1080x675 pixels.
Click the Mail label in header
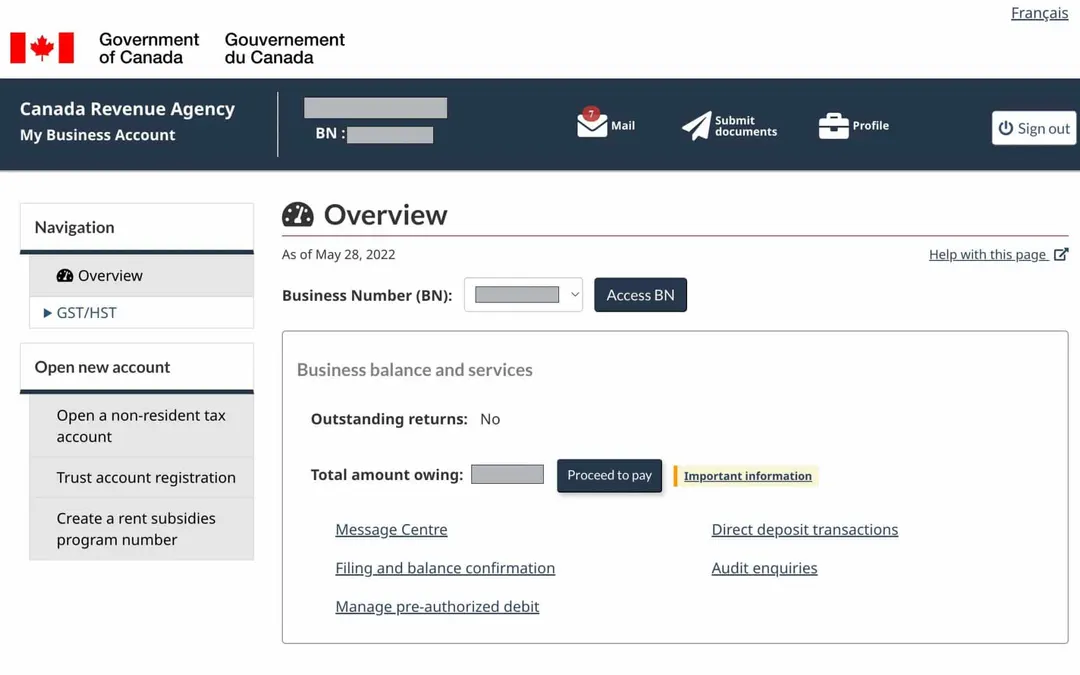[623, 125]
